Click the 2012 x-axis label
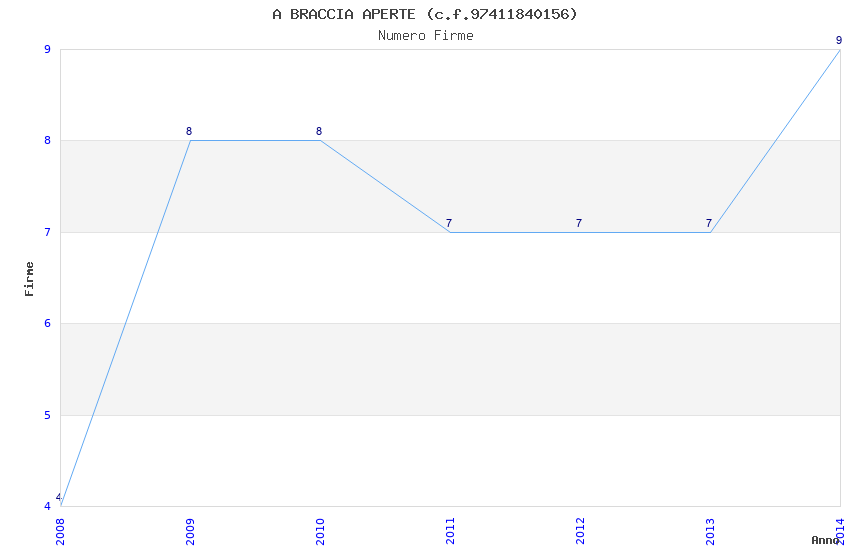Image resolution: width=850 pixels, height=550 pixels. (580, 531)
